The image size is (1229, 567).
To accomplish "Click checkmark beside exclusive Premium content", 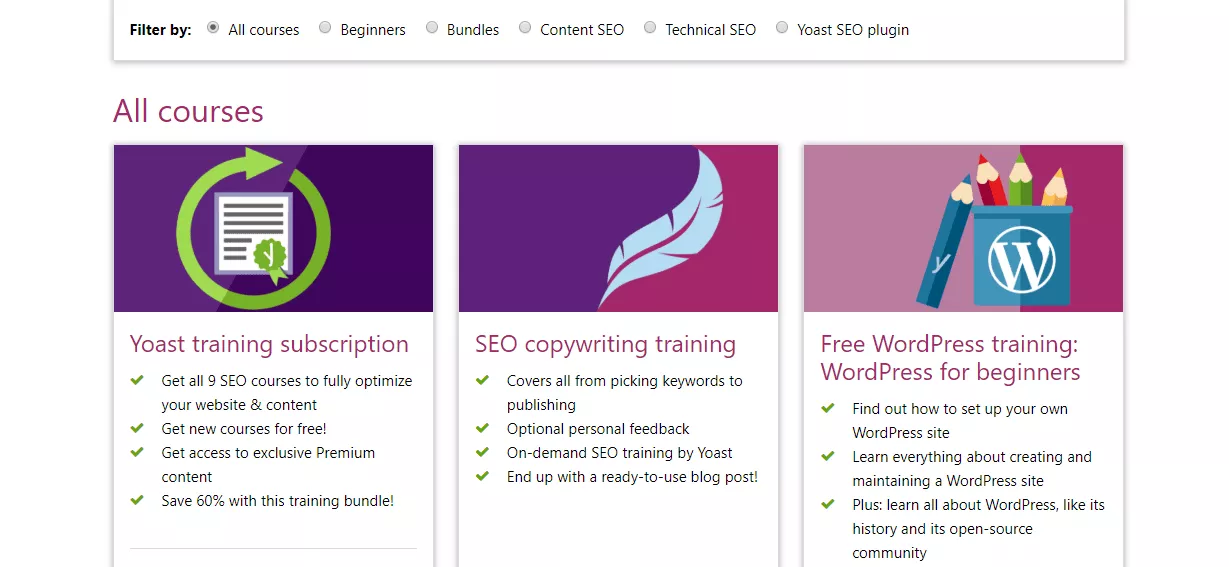I will point(137,452).
